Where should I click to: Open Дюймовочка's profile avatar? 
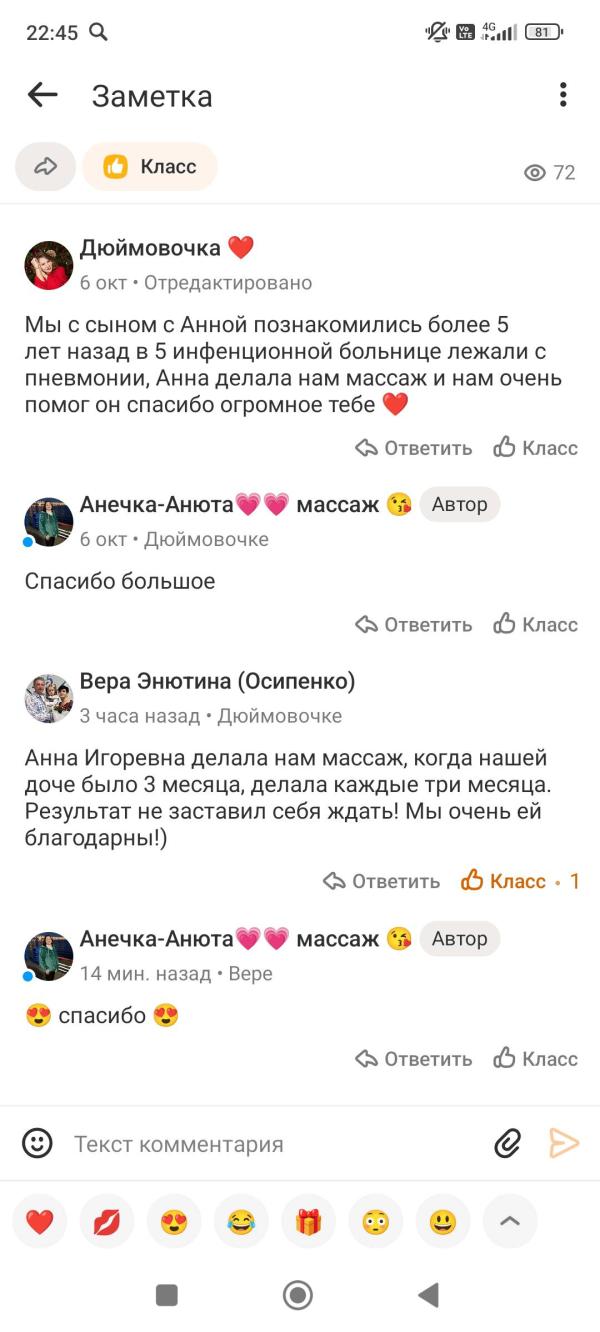pyautogui.click(x=49, y=265)
